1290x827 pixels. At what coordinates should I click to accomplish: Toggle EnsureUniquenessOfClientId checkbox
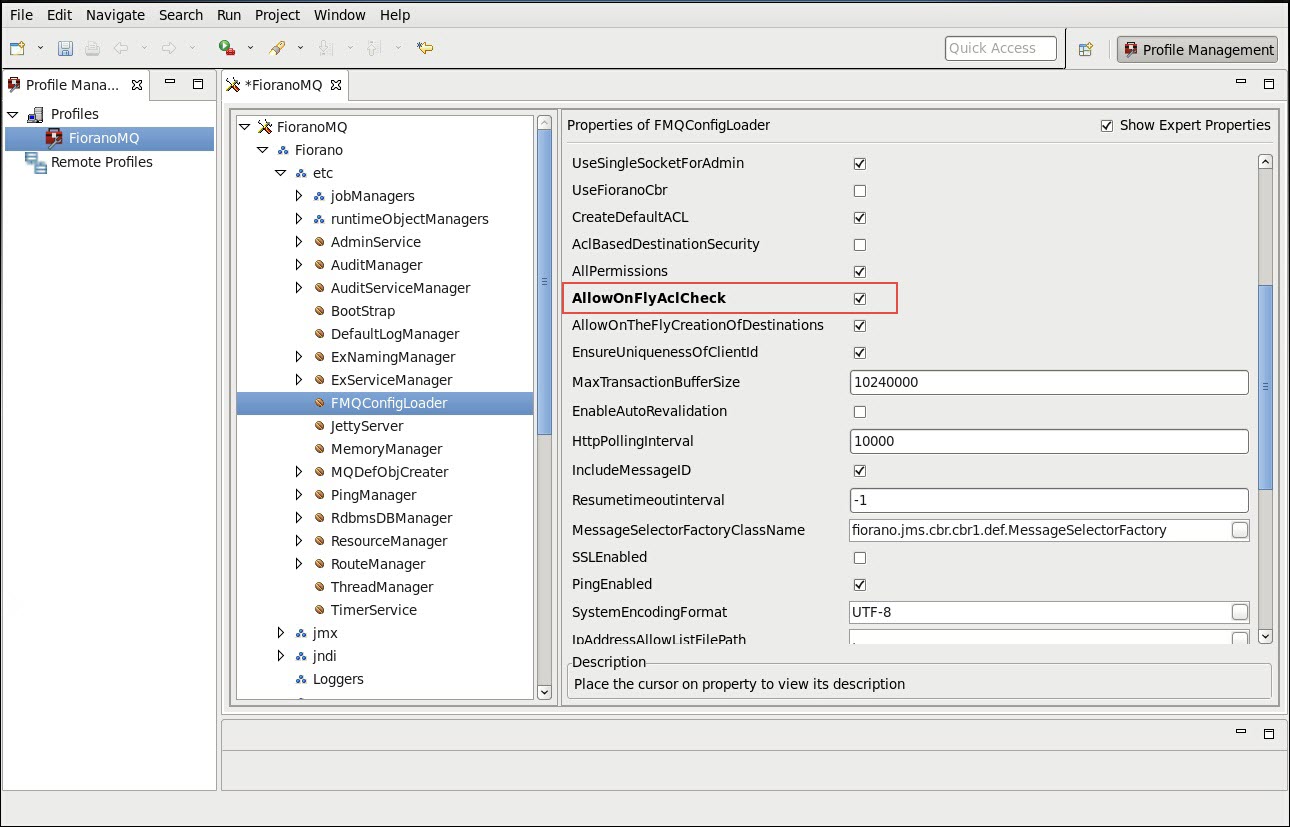click(x=860, y=353)
